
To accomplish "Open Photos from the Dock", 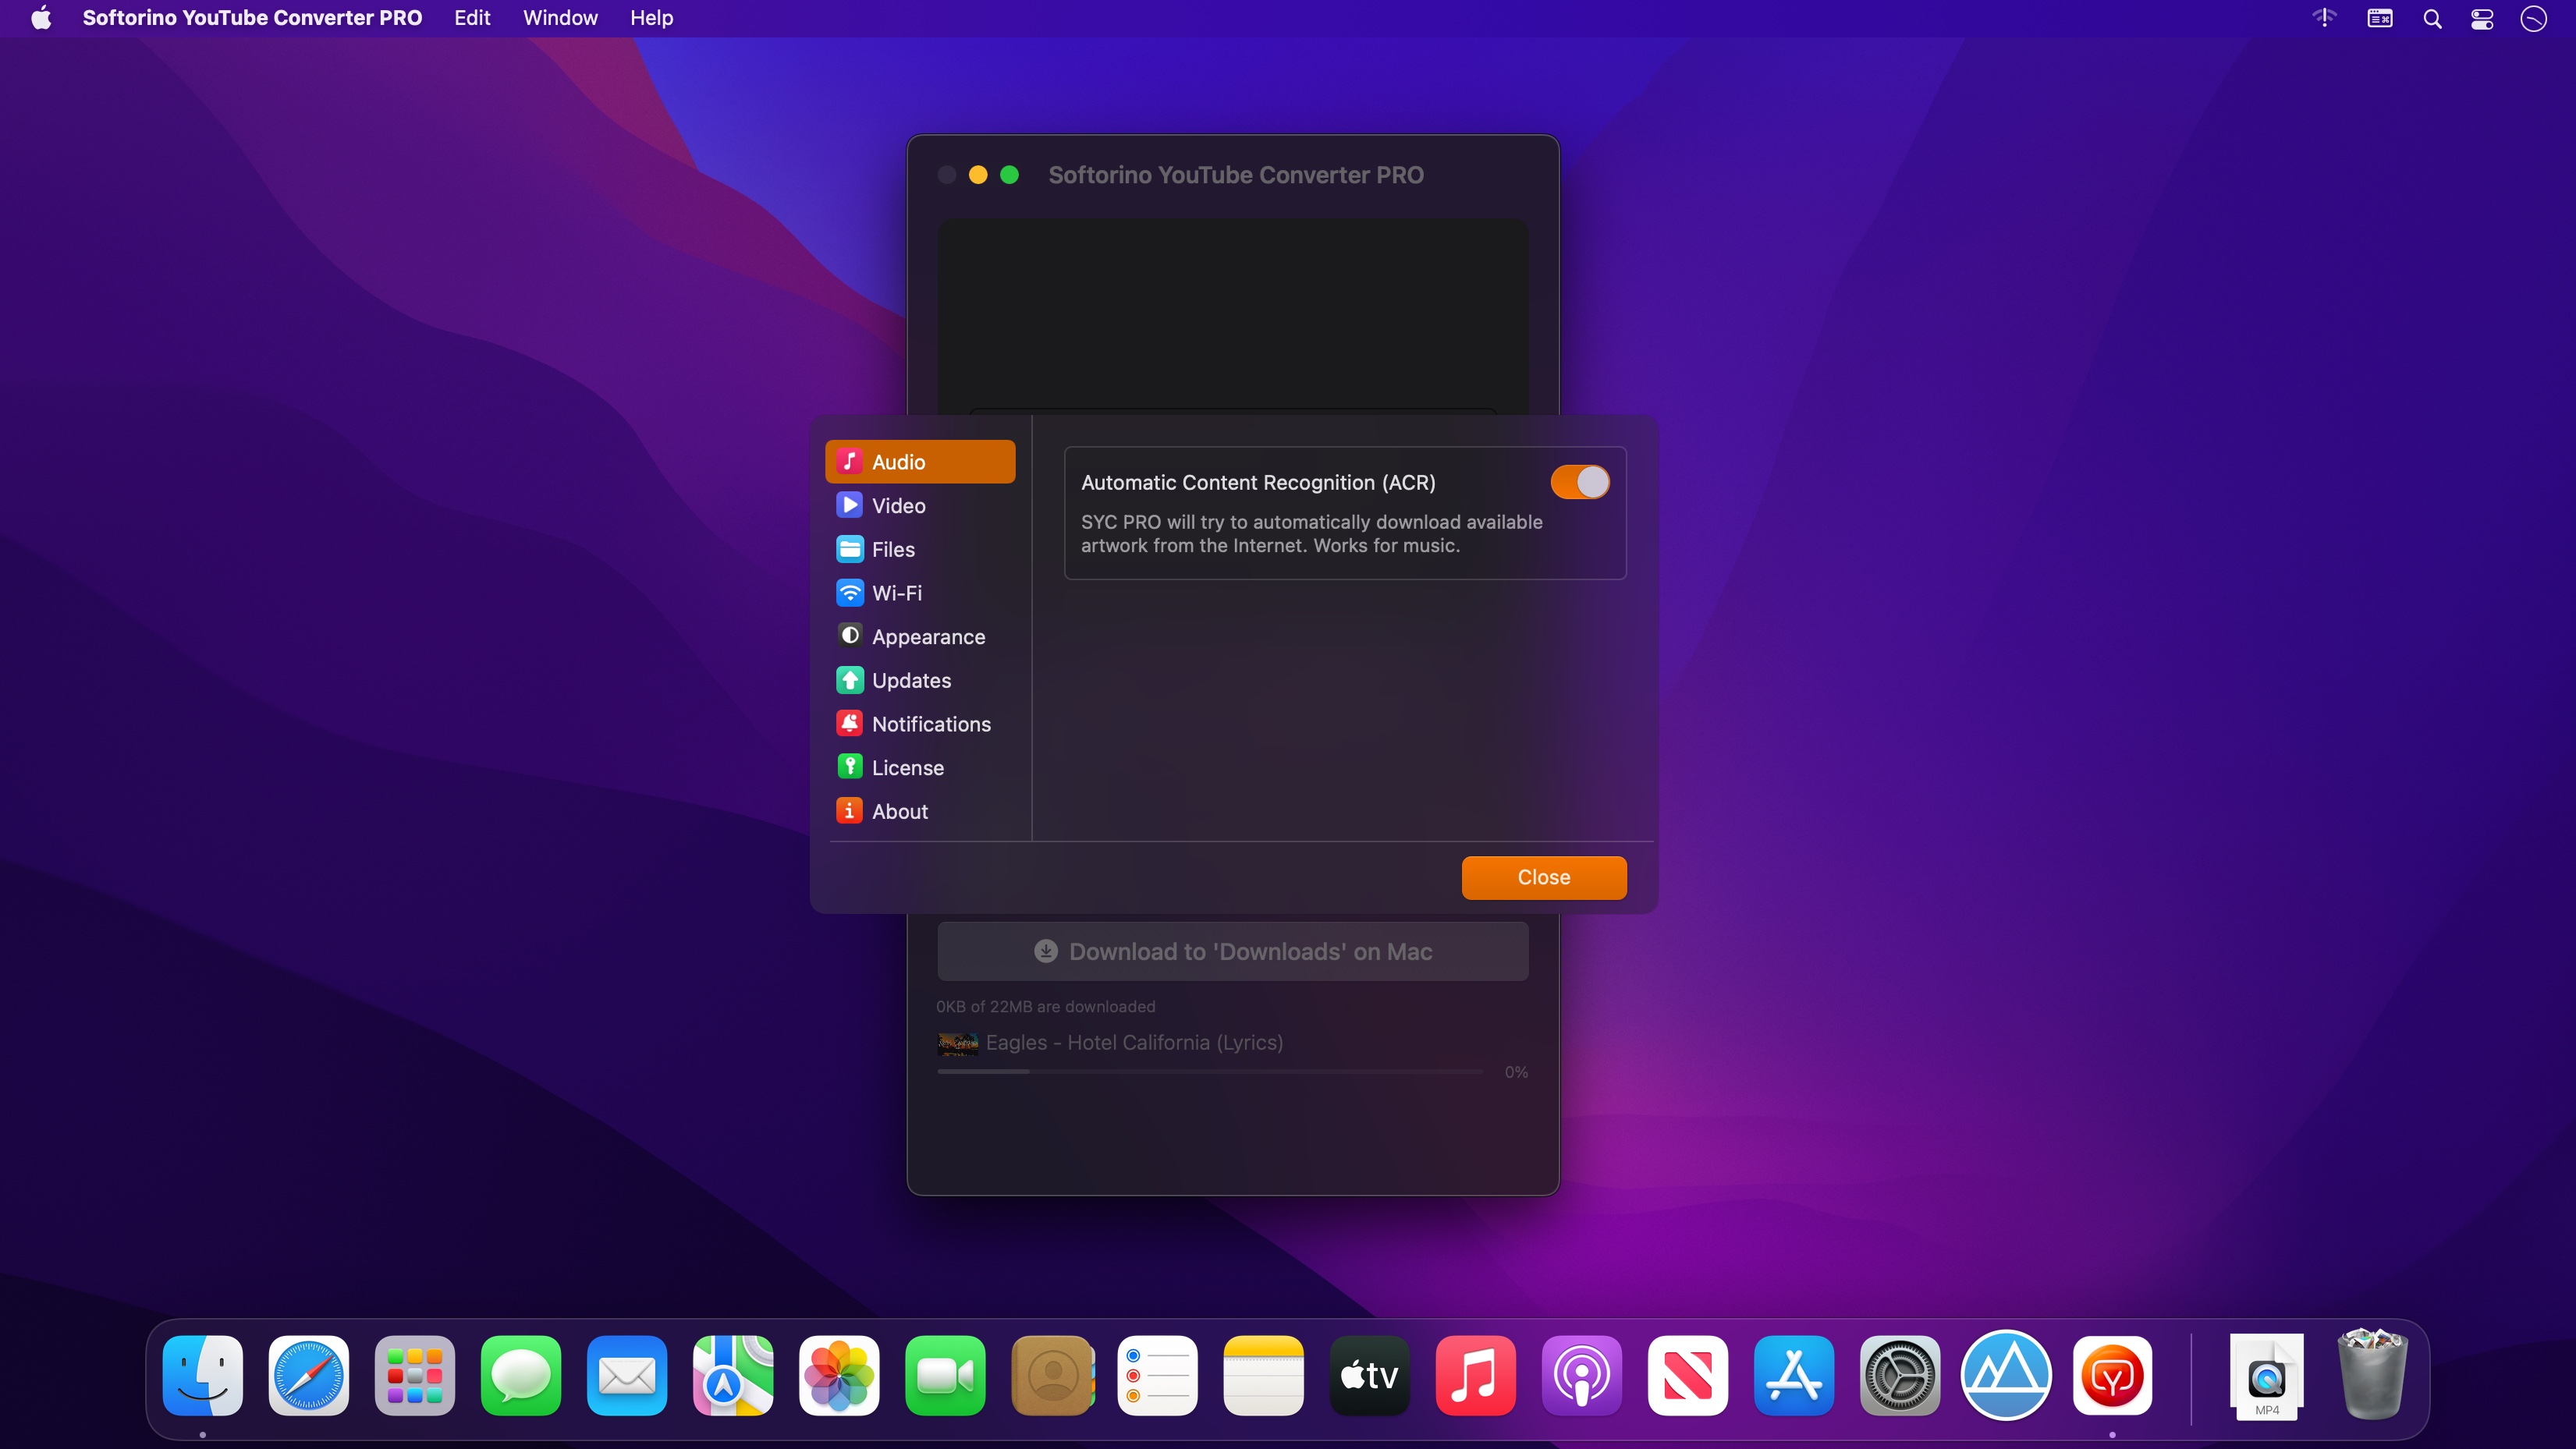I will click(x=839, y=1376).
